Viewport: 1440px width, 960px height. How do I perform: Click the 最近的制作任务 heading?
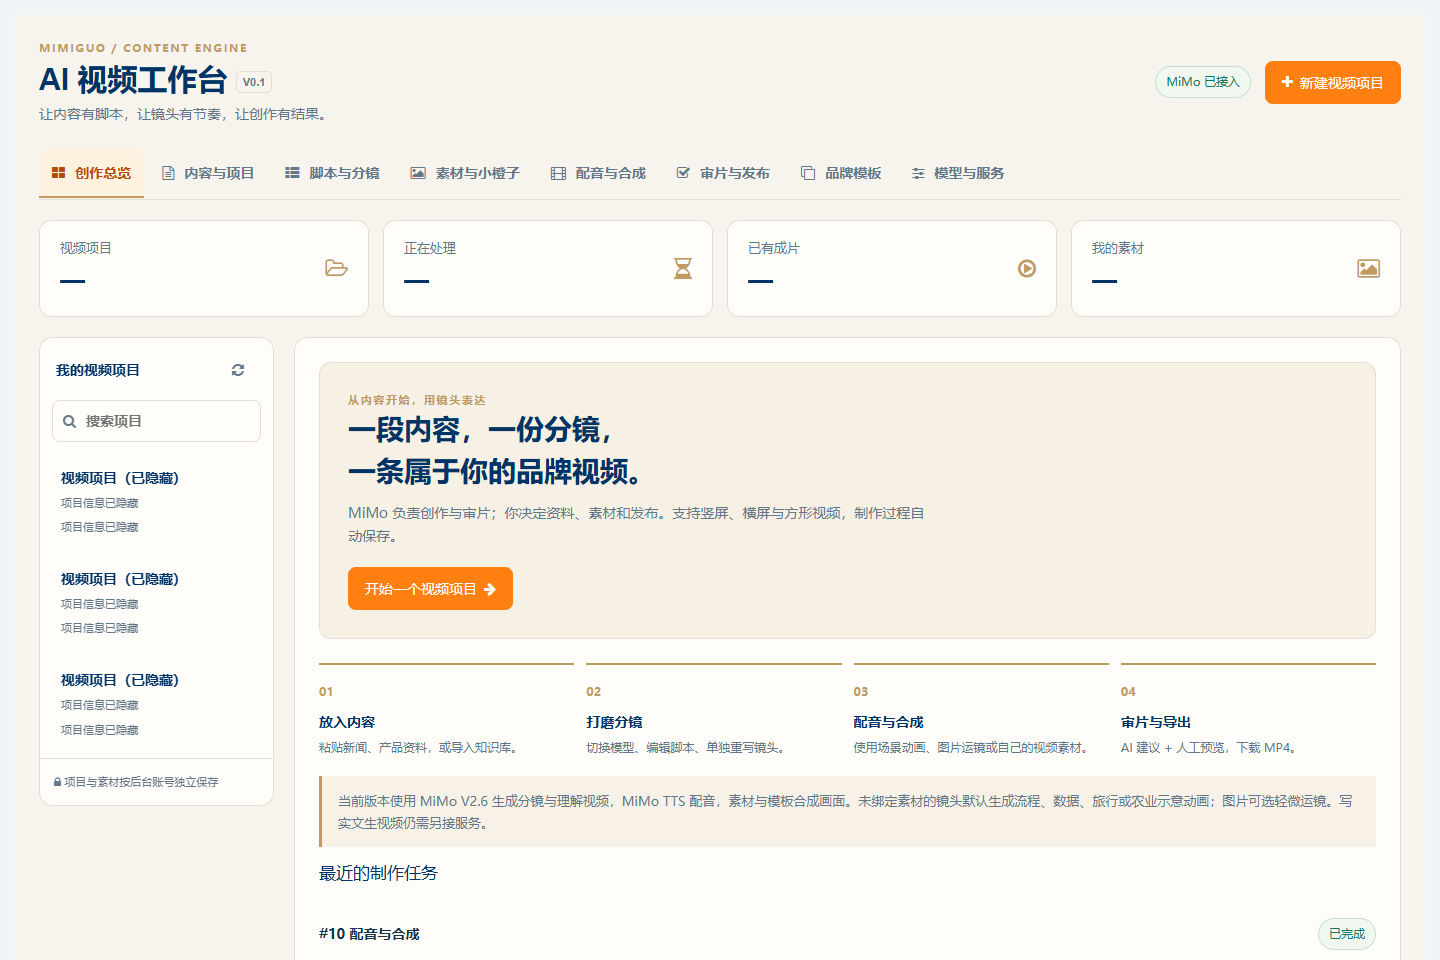coord(378,873)
